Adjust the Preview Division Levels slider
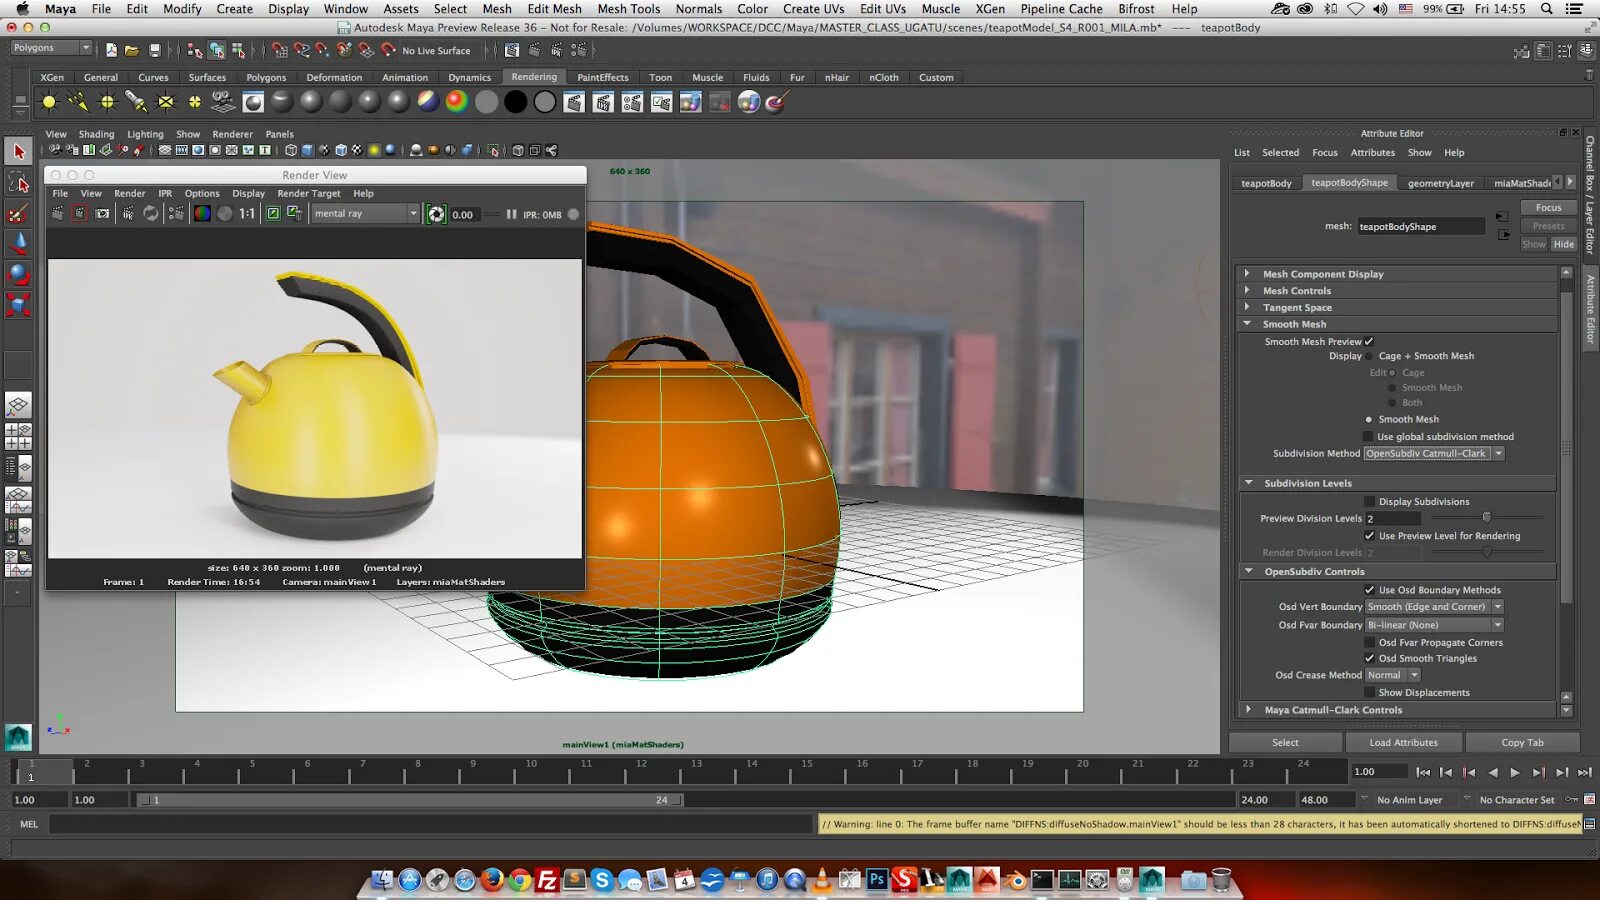Screen dimensions: 1600x900 [x=1486, y=518]
